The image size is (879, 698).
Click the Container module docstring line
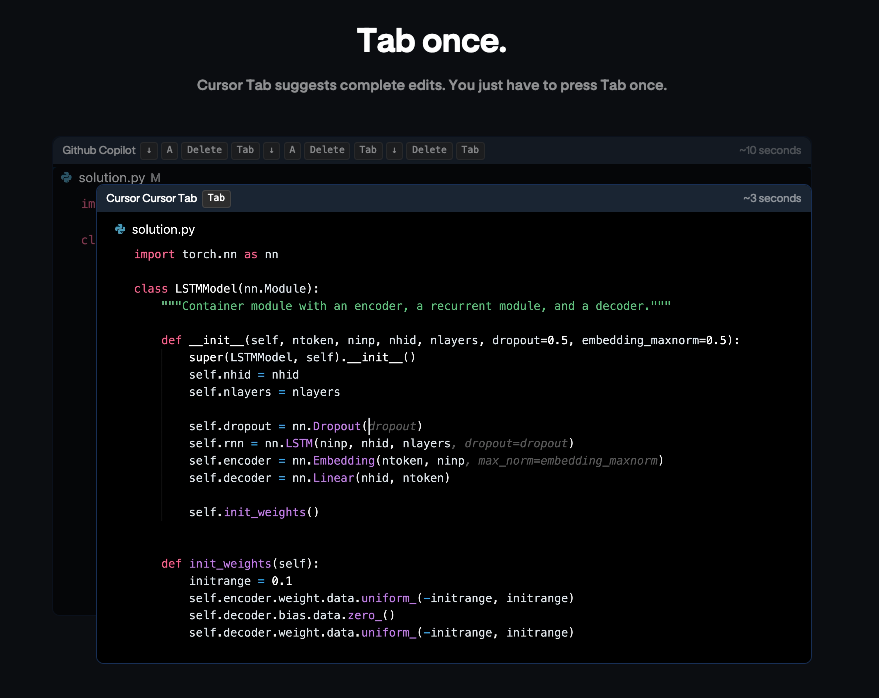[416, 306]
